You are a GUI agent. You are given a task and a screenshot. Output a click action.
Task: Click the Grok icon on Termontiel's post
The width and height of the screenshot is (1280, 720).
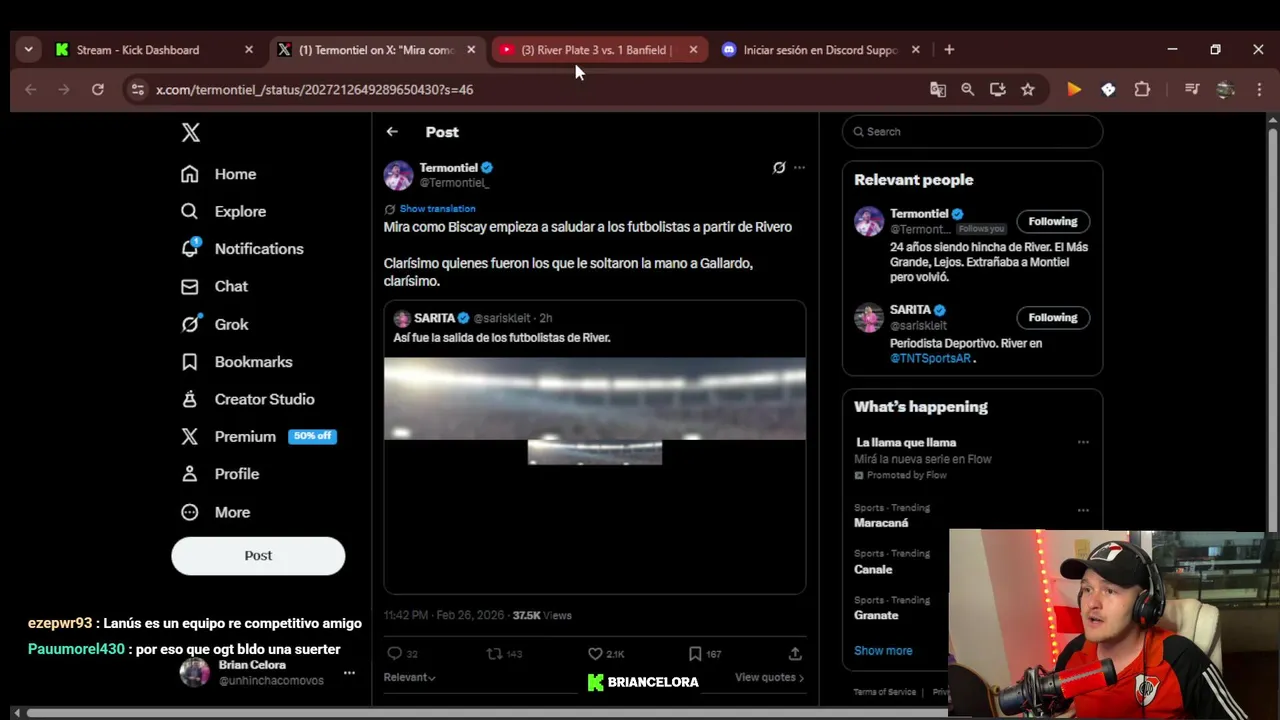[x=779, y=167]
